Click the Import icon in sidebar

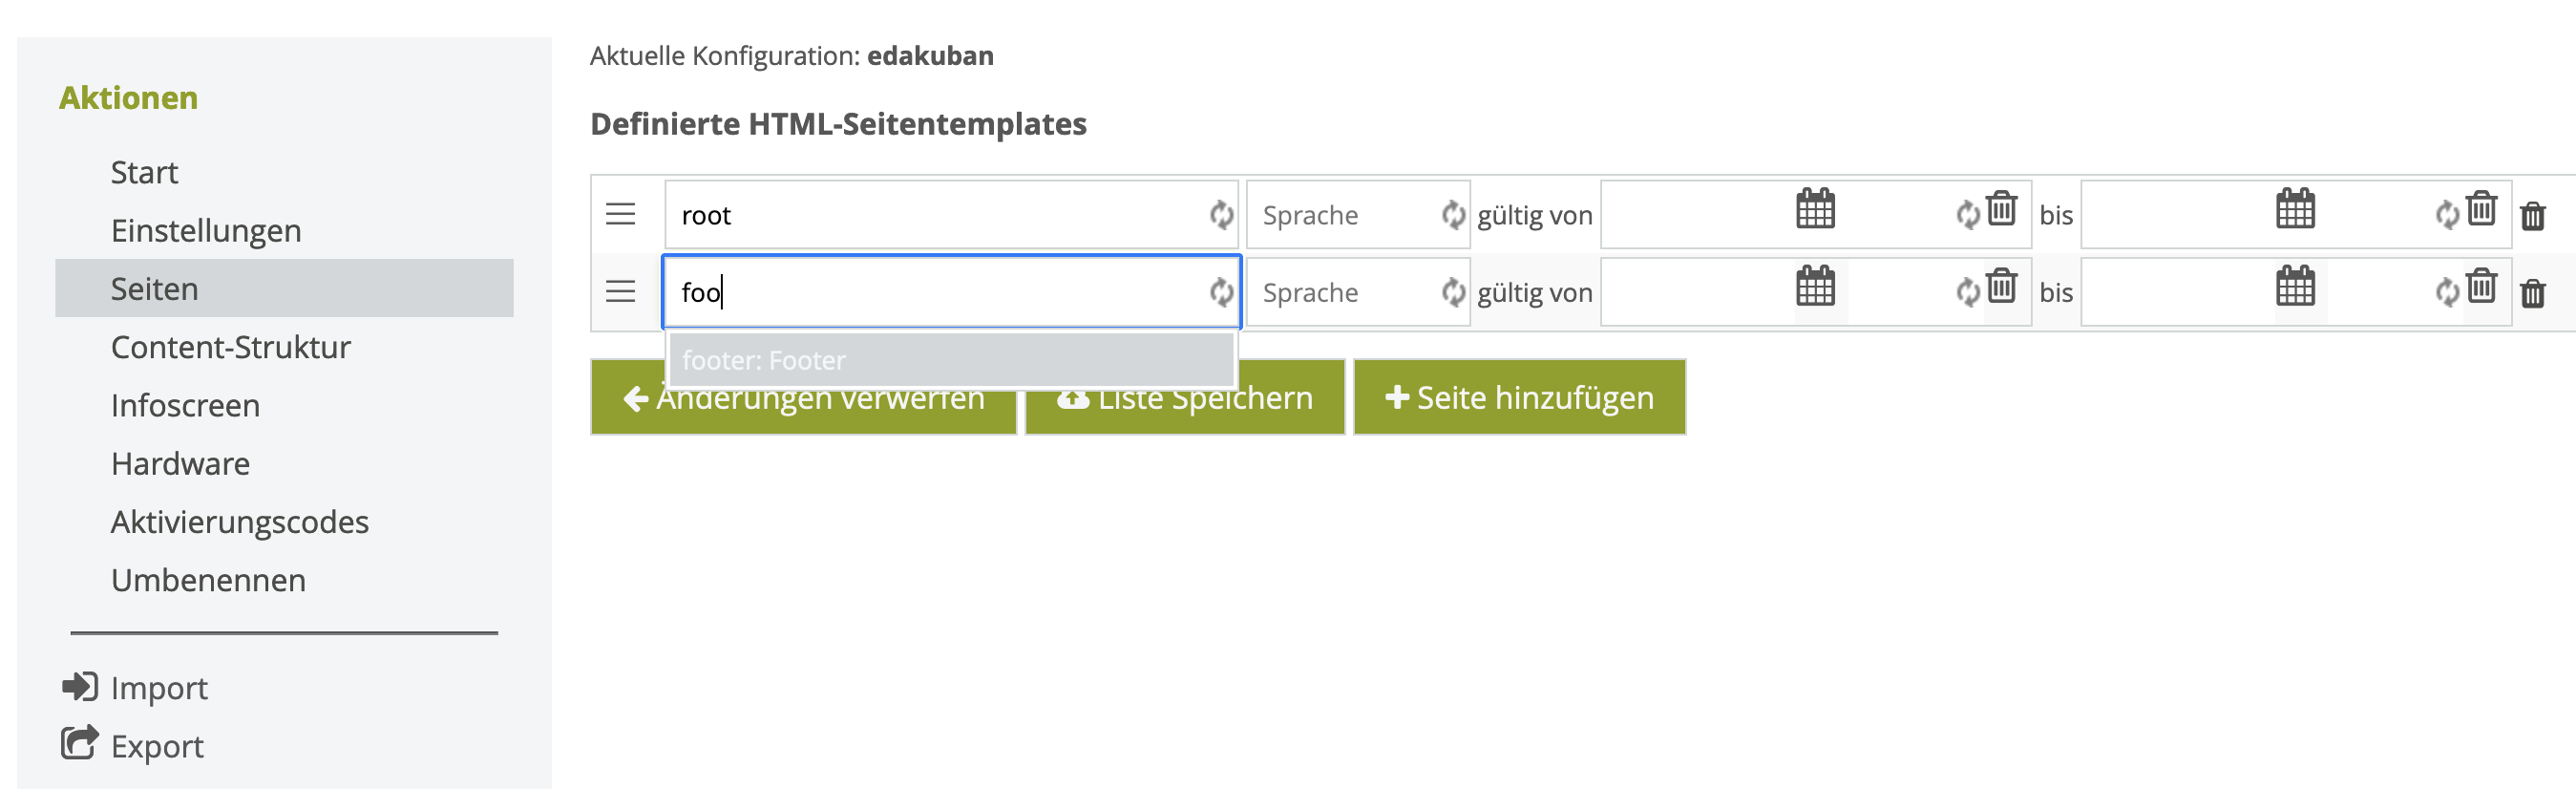coord(79,687)
